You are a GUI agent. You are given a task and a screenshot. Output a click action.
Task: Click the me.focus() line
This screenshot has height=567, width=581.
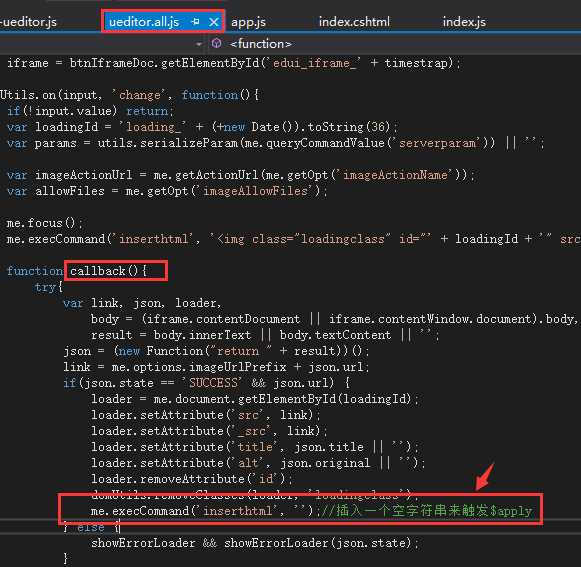tap(44, 223)
